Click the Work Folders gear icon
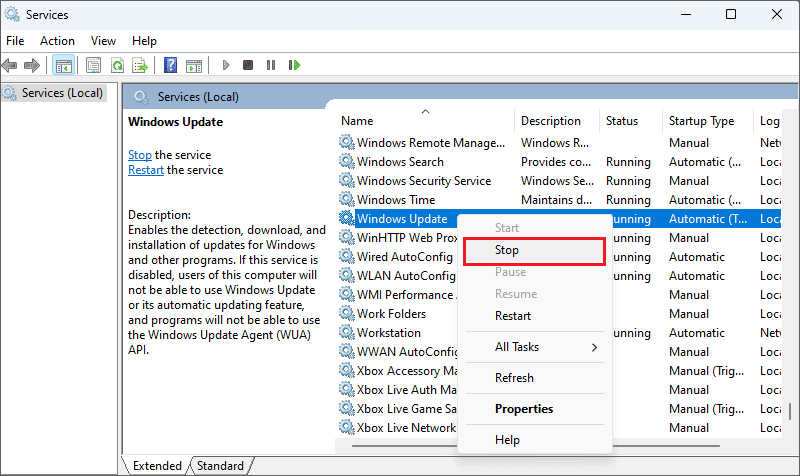 [x=347, y=313]
